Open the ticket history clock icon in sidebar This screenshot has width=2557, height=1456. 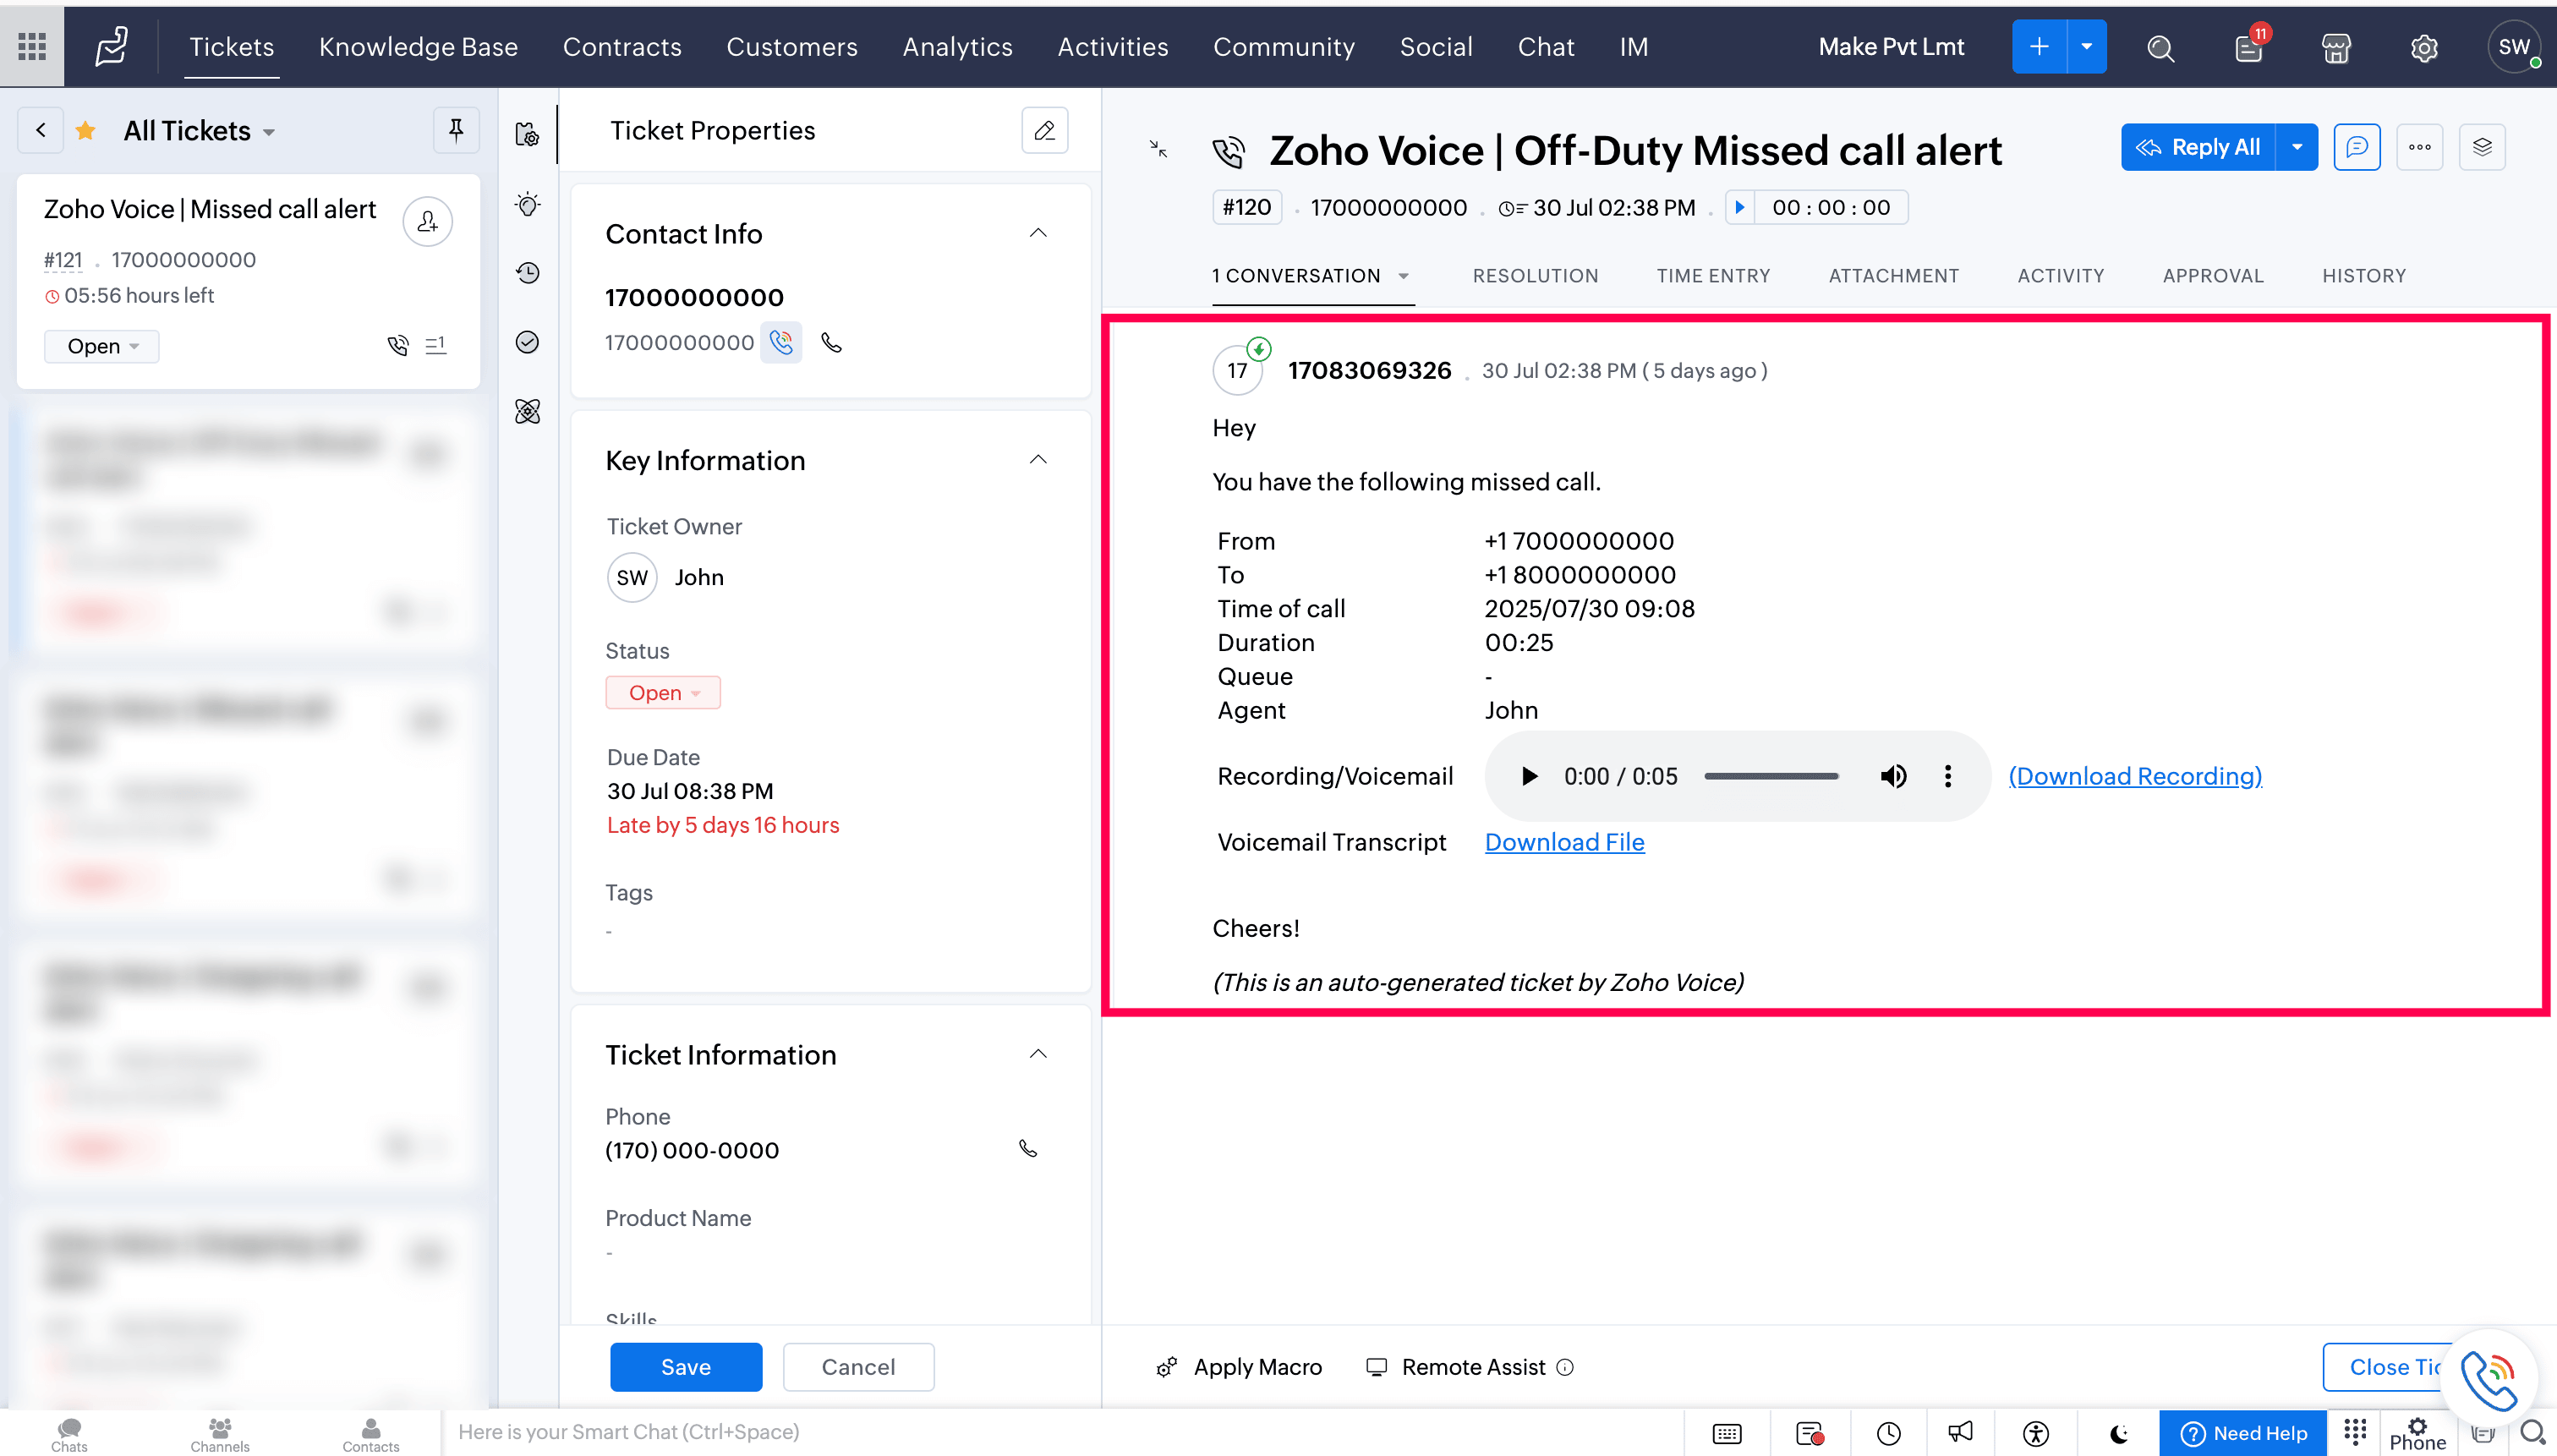pos(528,273)
